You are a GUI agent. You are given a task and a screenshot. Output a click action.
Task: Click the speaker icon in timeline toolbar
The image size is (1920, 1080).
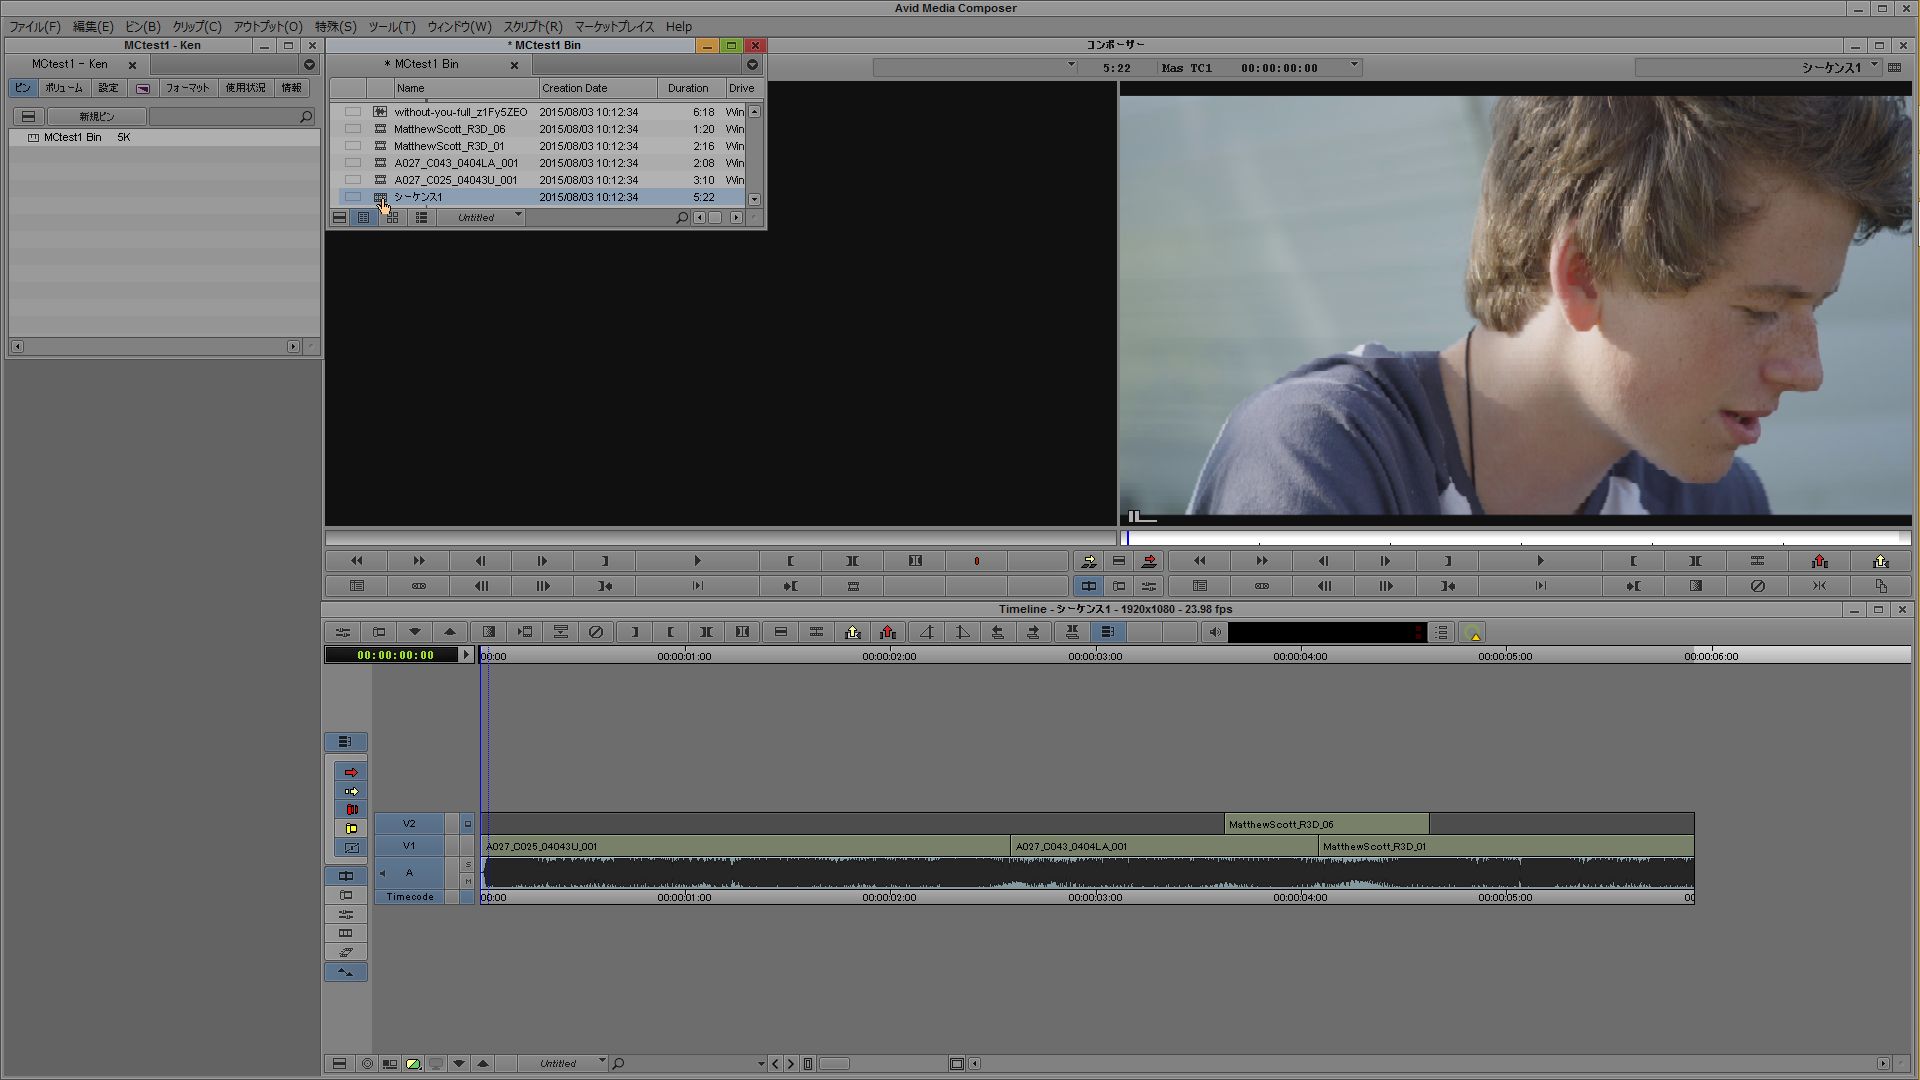point(1214,632)
